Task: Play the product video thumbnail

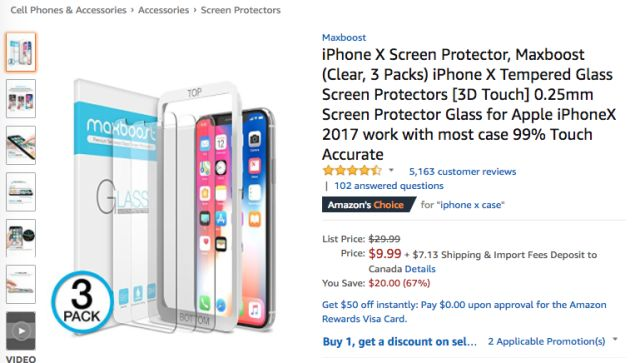Action: 21,331
